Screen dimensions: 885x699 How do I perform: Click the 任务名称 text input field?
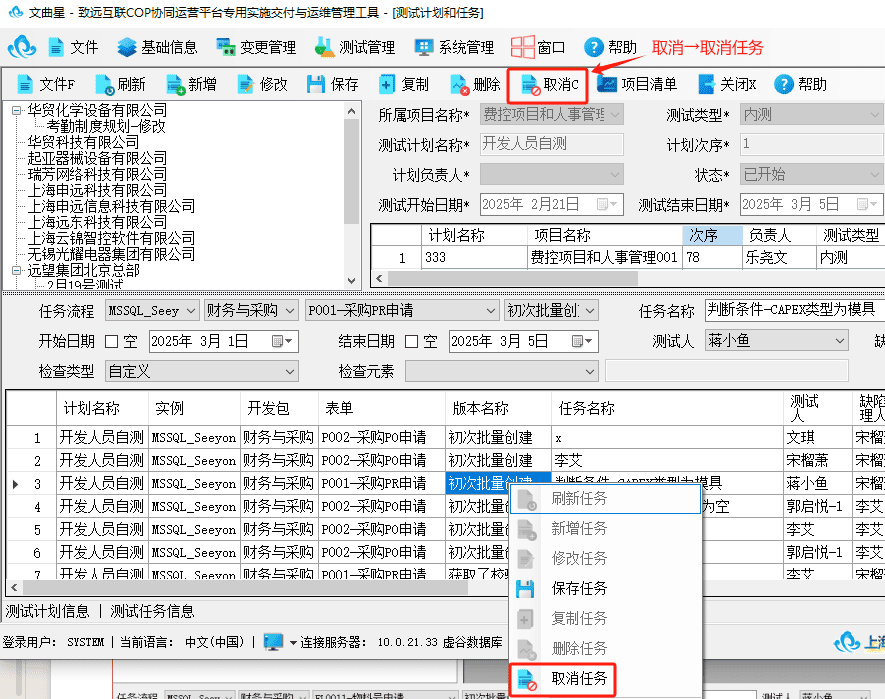point(795,310)
